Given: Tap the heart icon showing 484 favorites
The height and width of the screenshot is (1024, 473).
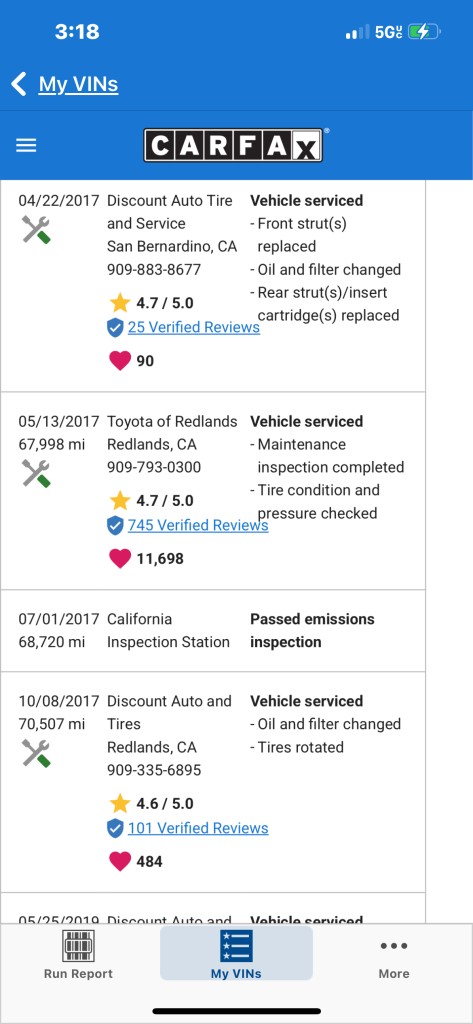Looking at the screenshot, I should 120,861.
